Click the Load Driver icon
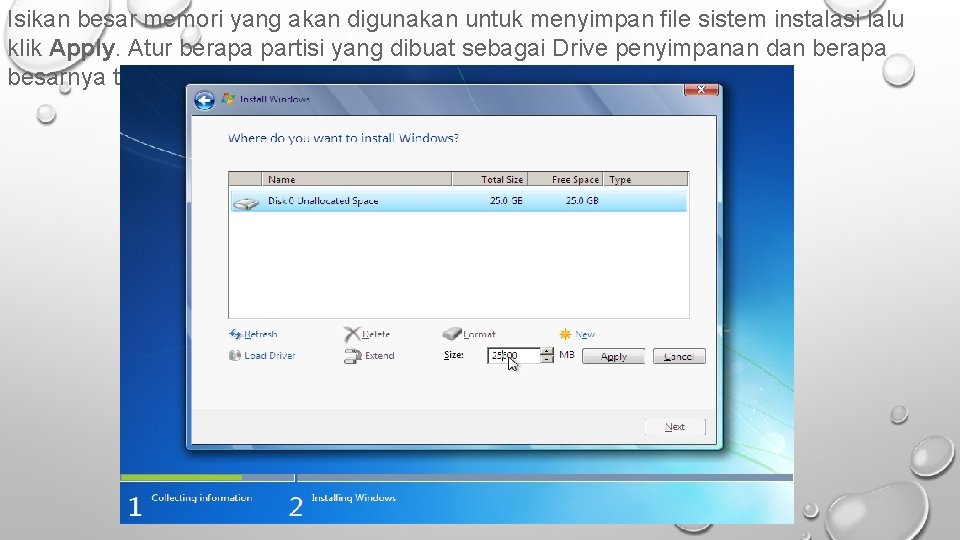960x540 pixels. click(x=234, y=355)
